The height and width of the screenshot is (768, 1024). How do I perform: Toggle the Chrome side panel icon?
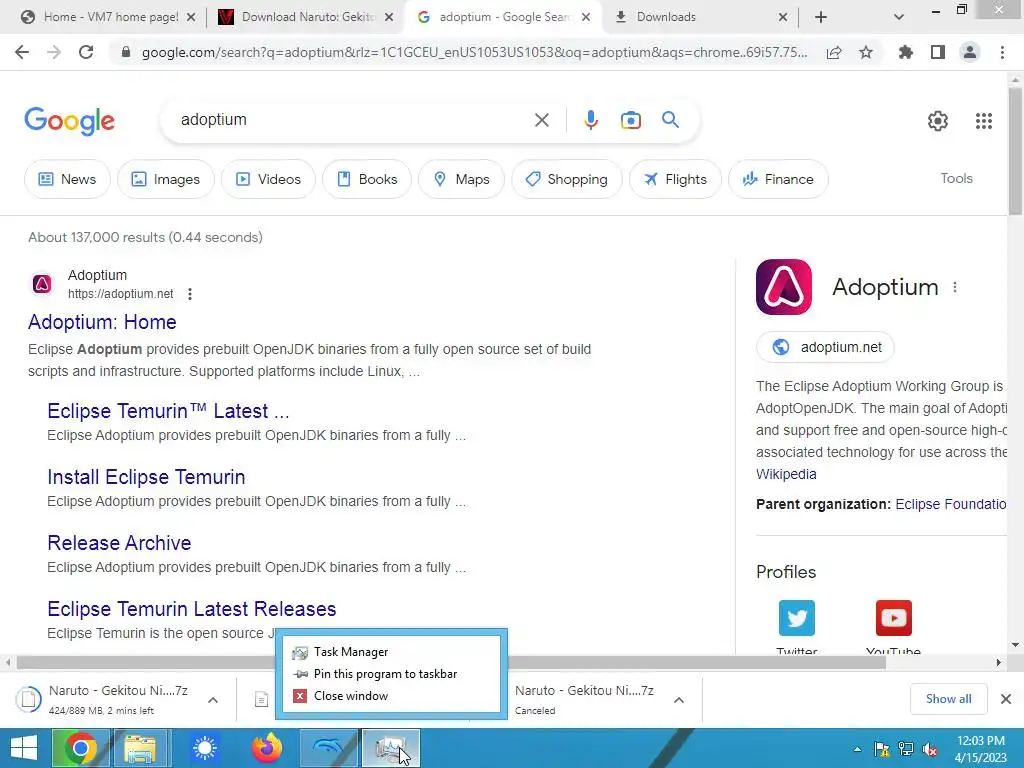click(x=938, y=52)
